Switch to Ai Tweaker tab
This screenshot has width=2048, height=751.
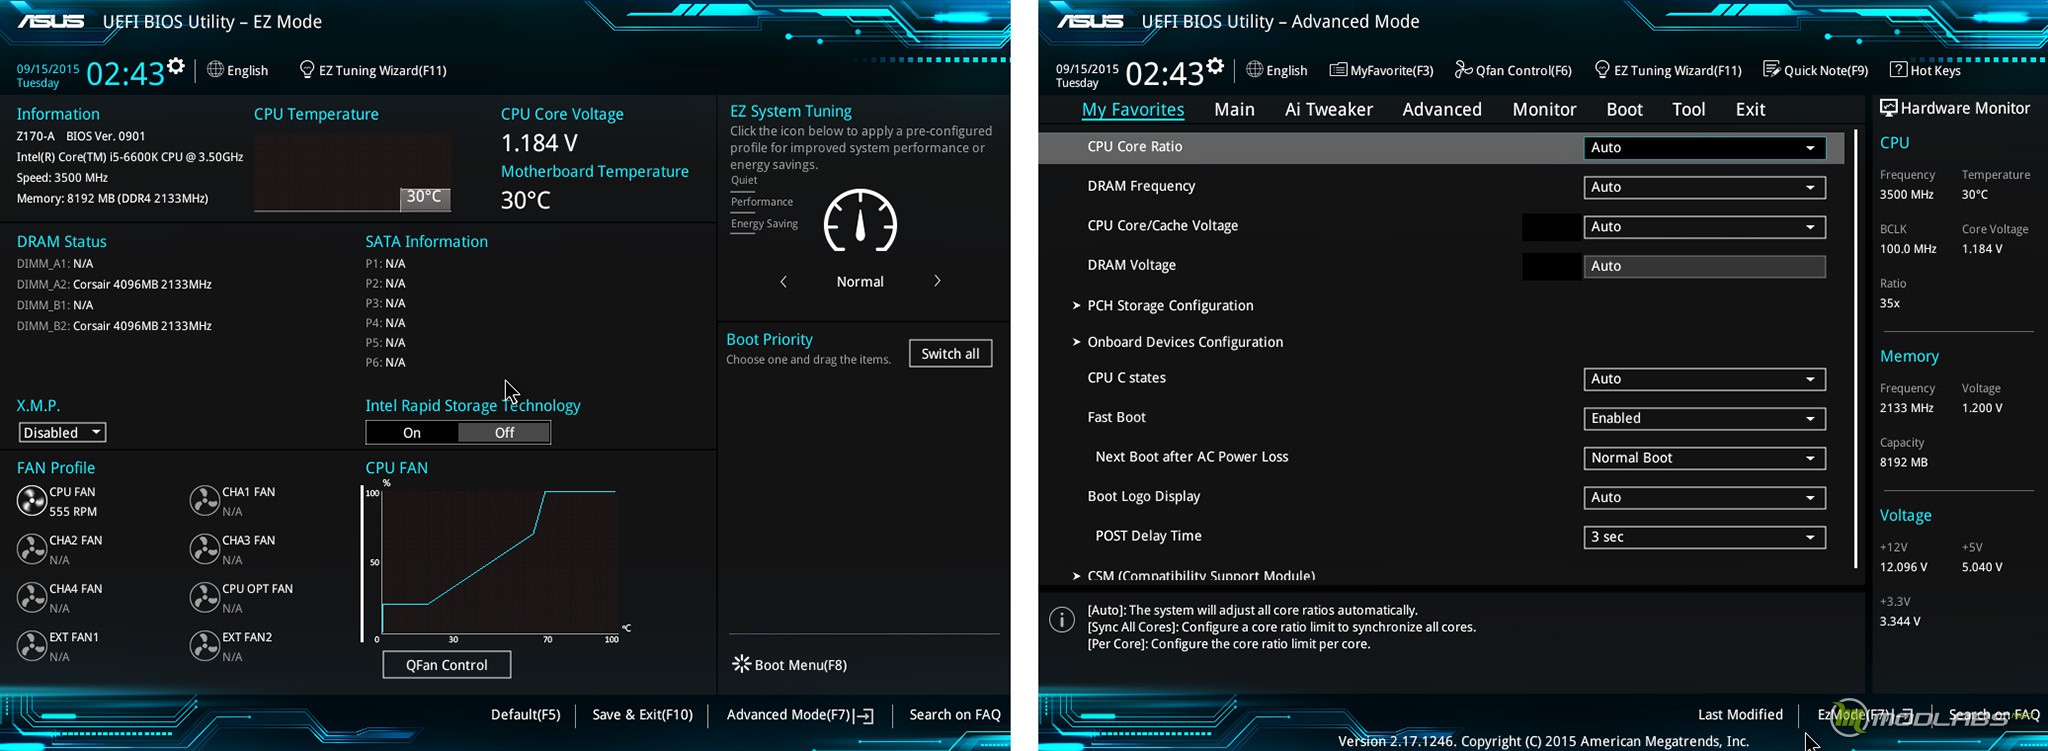[x=1328, y=109]
